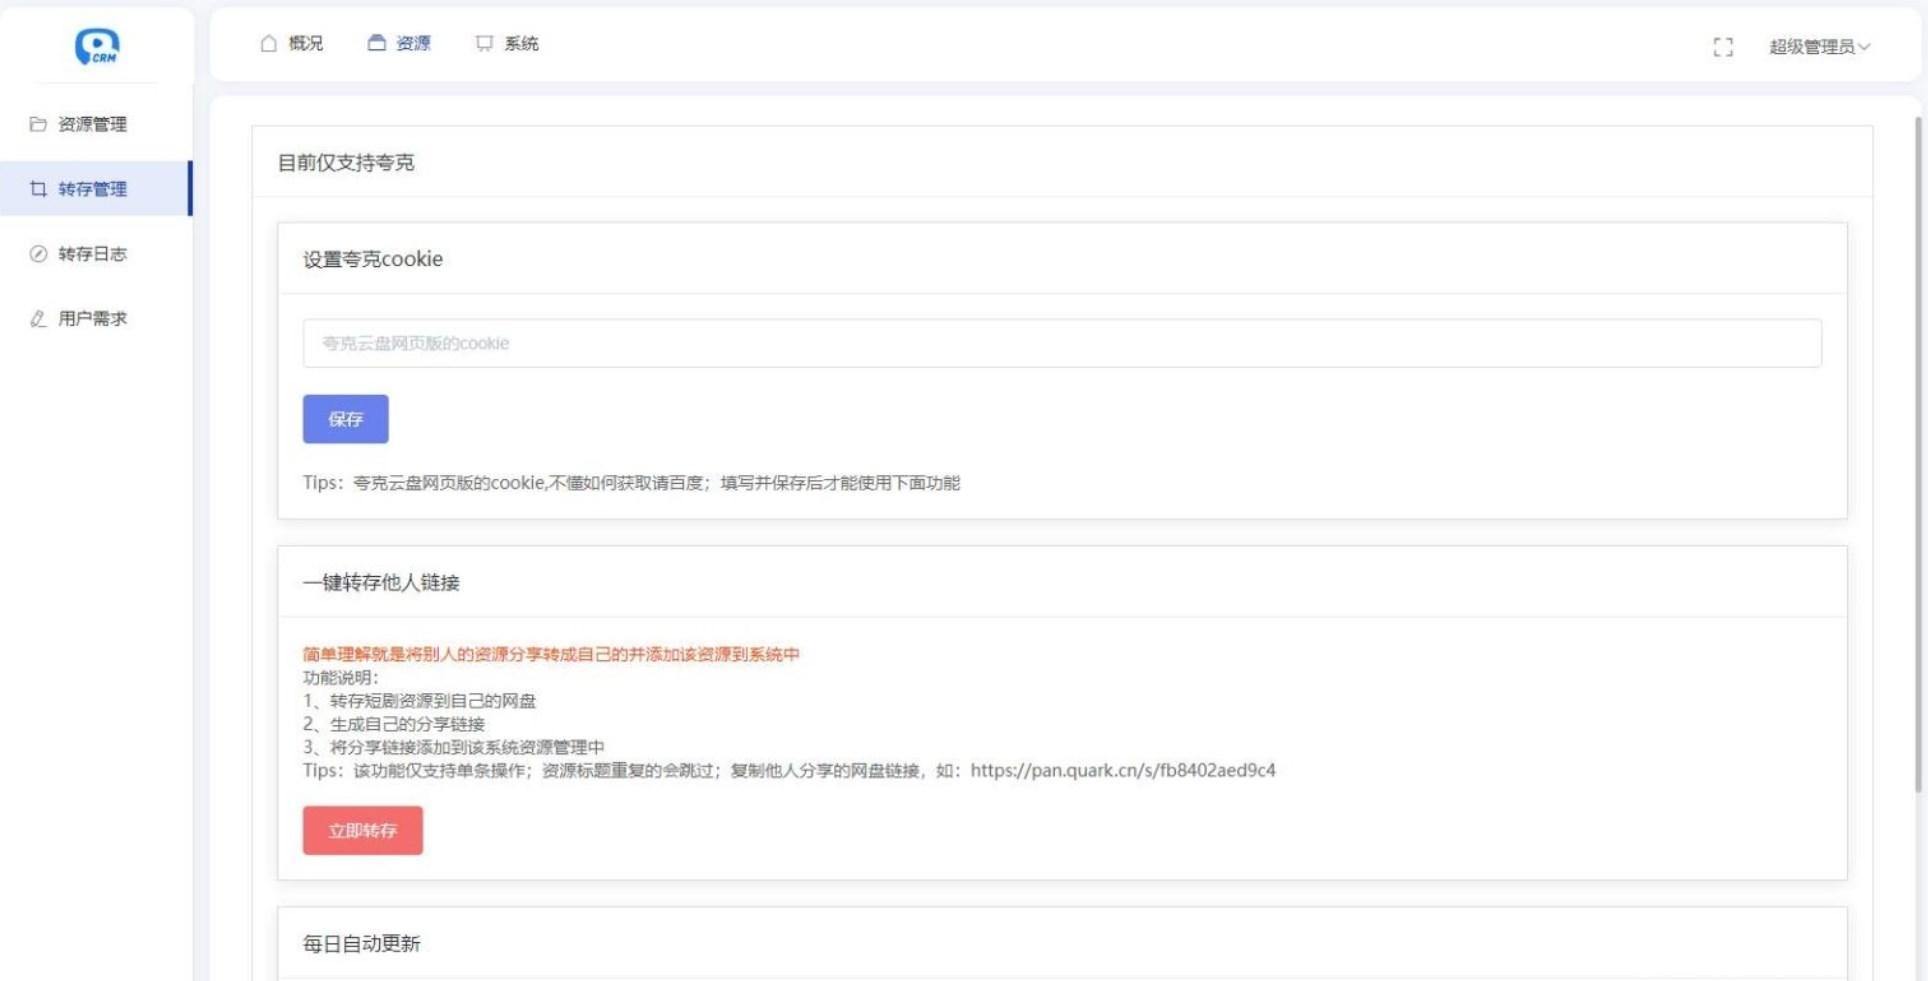Click the monitor icon beside 系统
Screen dimensions: 1928x981
484,43
